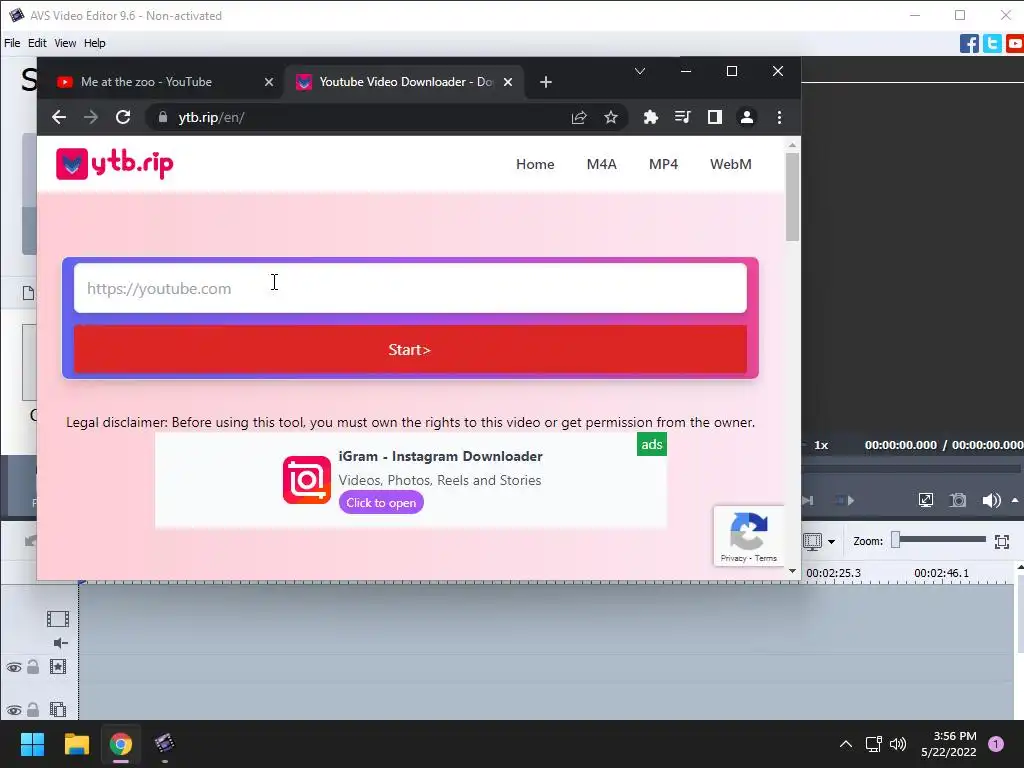Image resolution: width=1024 pixels, height=768 pixels.
Task: Open AVS Edit menu
Action: click(37, 43)
